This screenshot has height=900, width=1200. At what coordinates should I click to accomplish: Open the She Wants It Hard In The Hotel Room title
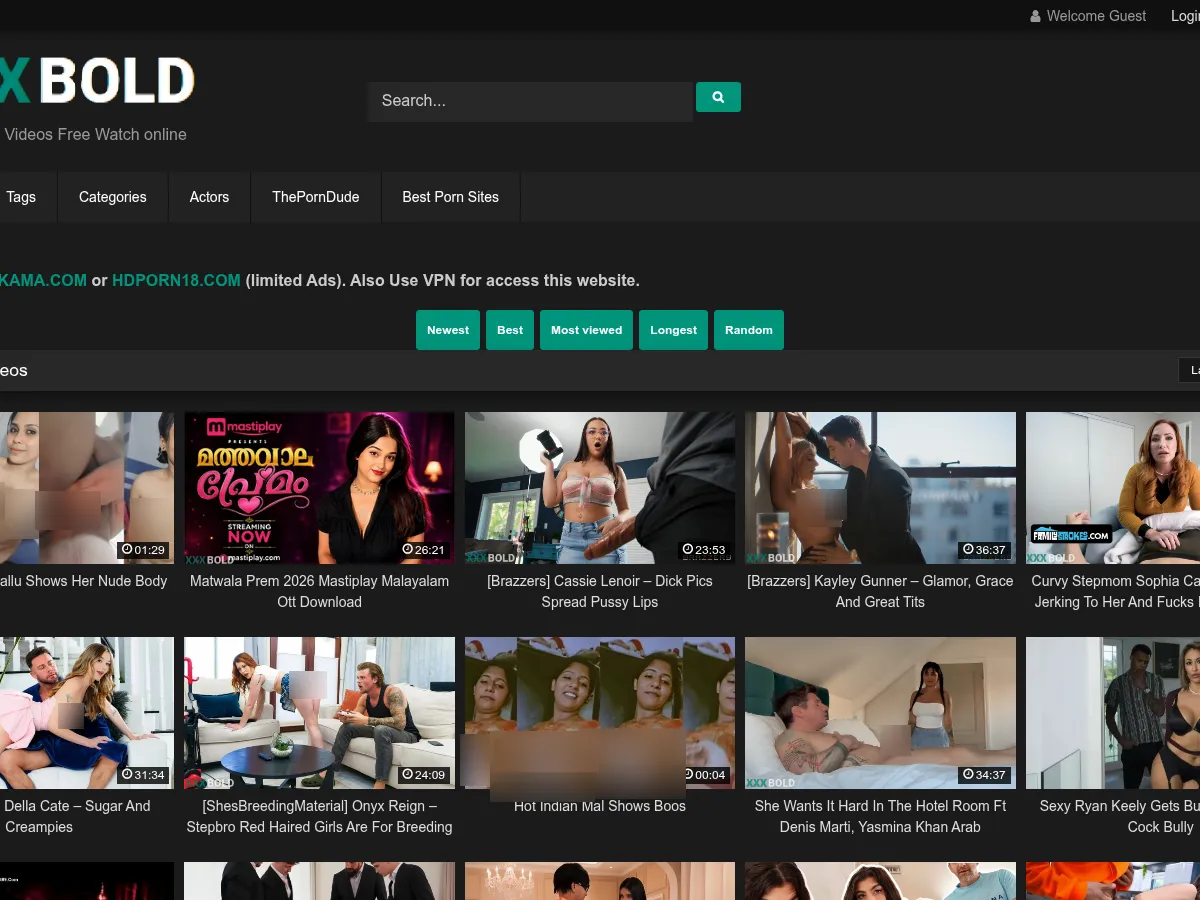[x=880, y=816]
